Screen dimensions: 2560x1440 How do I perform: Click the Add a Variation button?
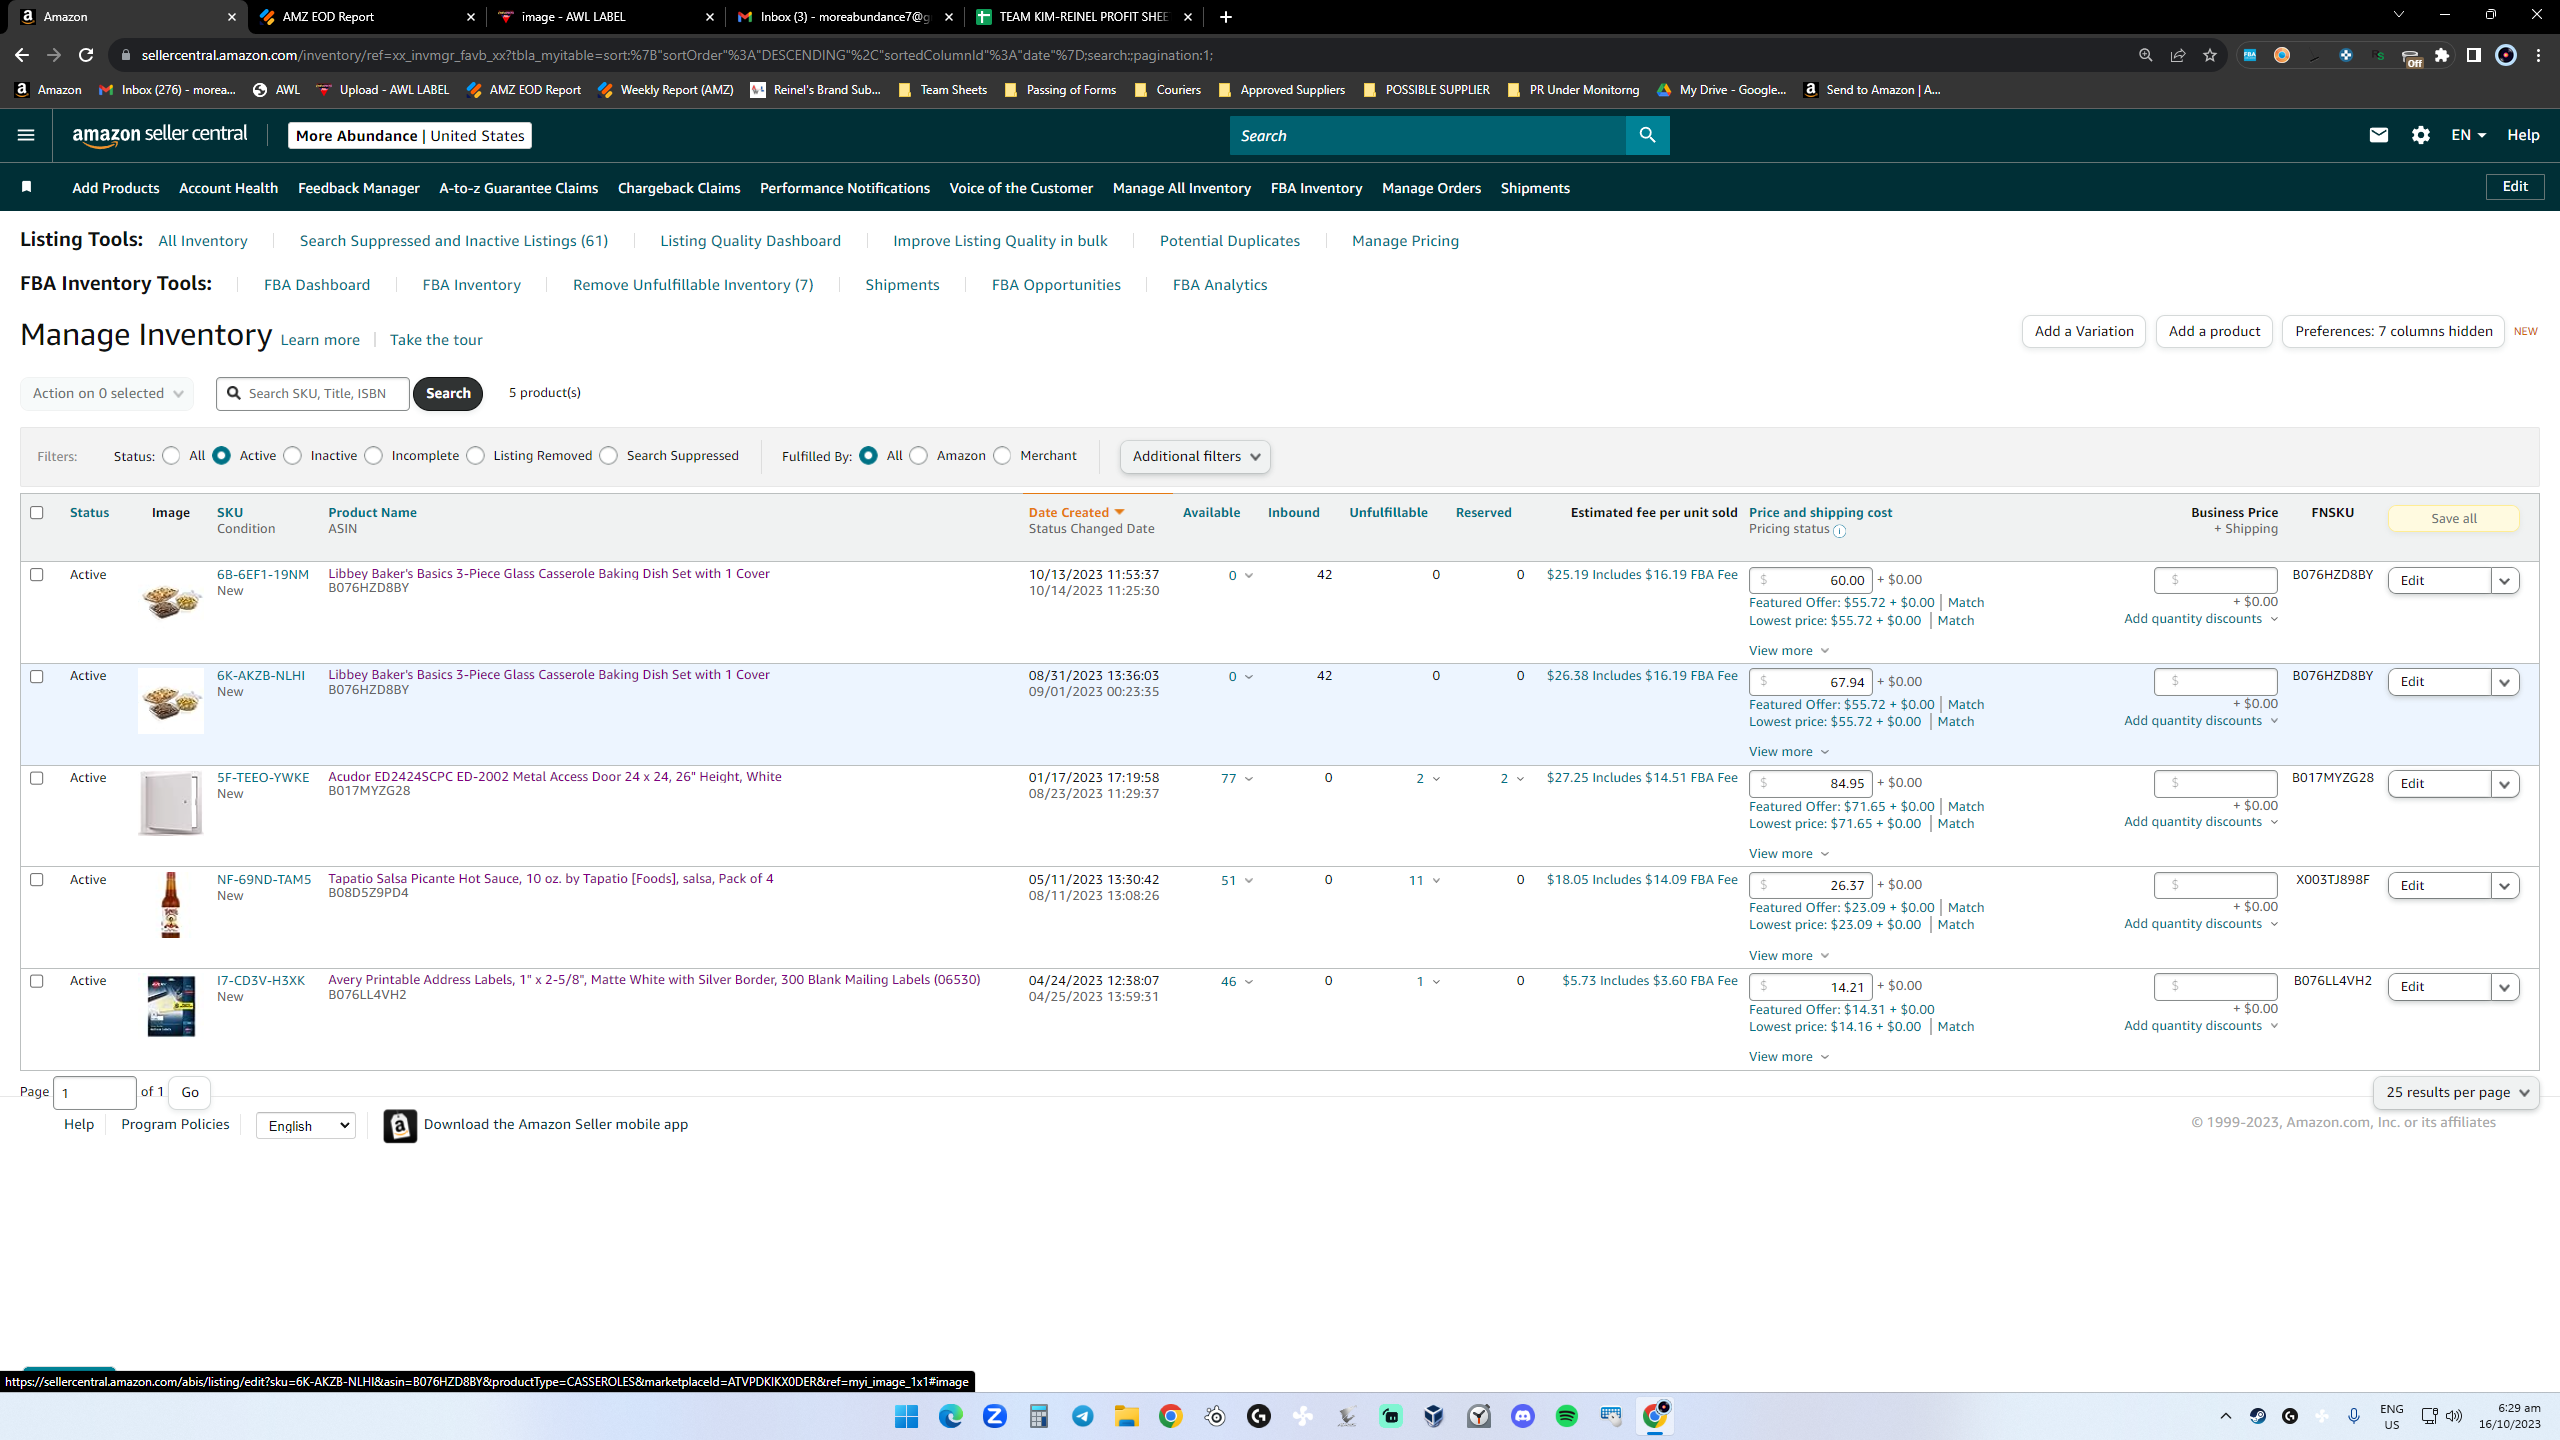click(2084, 331)
